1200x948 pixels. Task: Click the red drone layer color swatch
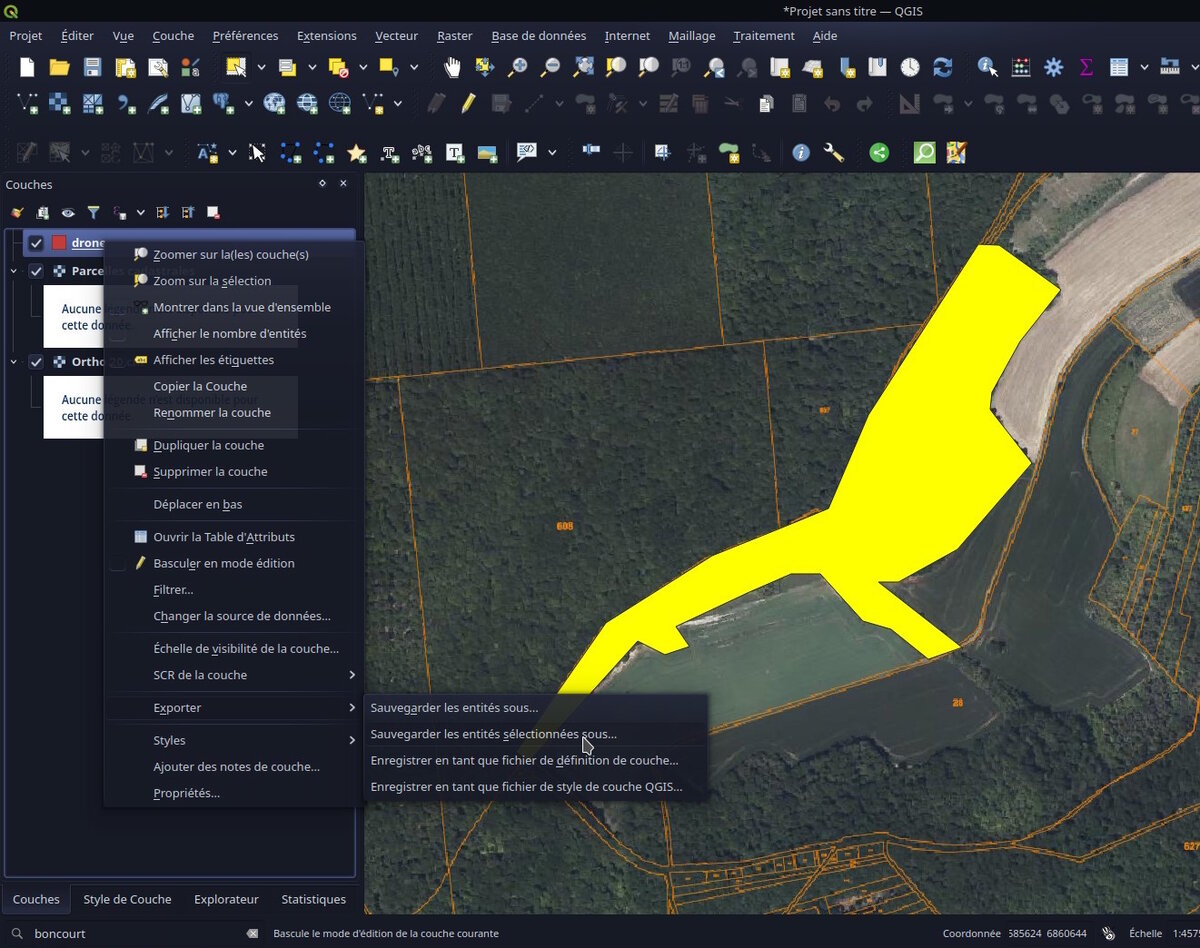pyautogui.click(x=59, y=243)
